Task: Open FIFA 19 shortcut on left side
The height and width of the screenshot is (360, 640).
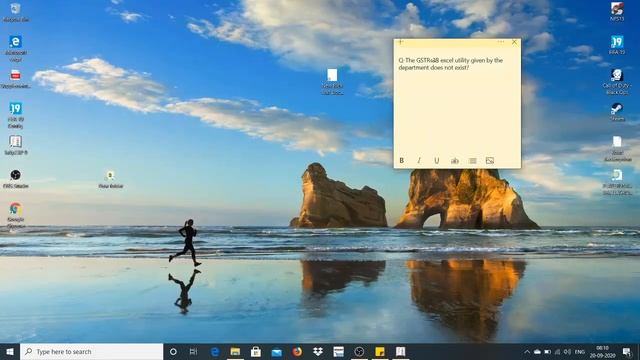Action: click(x=16, y=115)
